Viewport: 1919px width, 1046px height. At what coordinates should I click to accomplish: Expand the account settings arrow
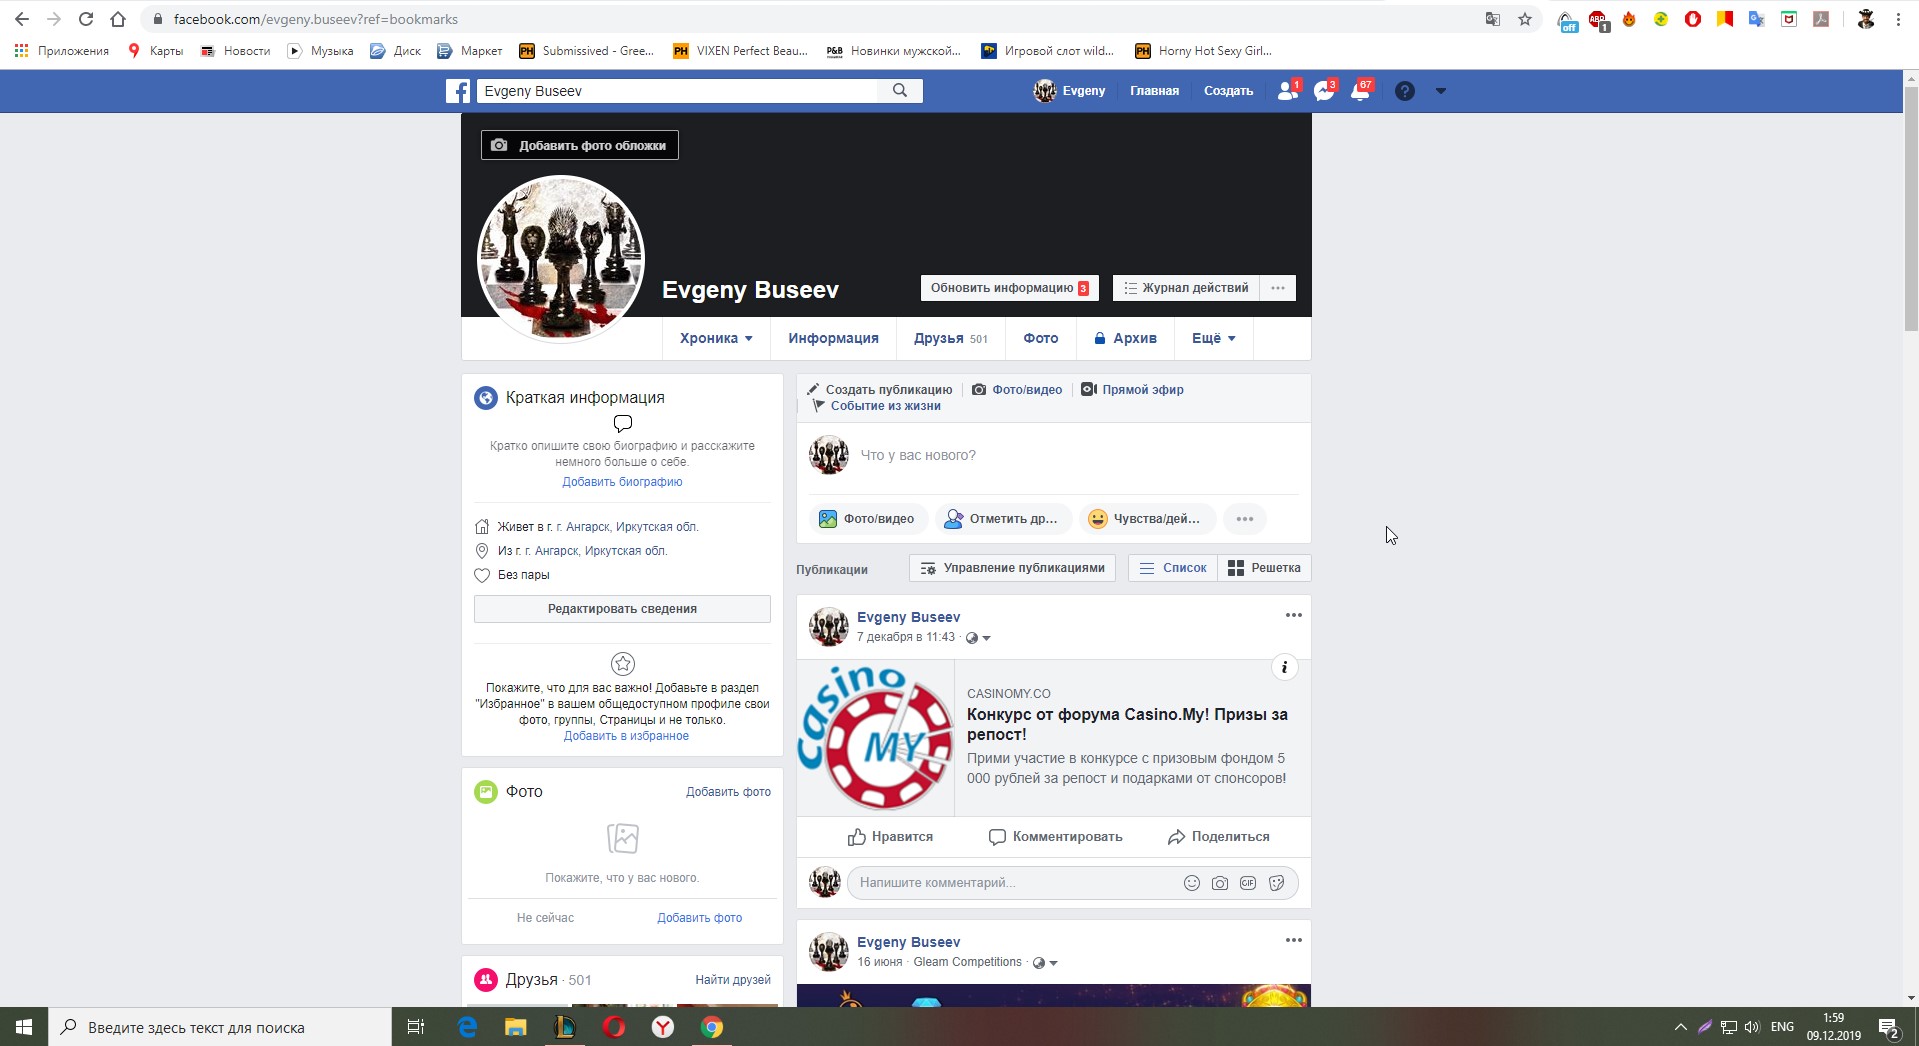click(1441, 91)
